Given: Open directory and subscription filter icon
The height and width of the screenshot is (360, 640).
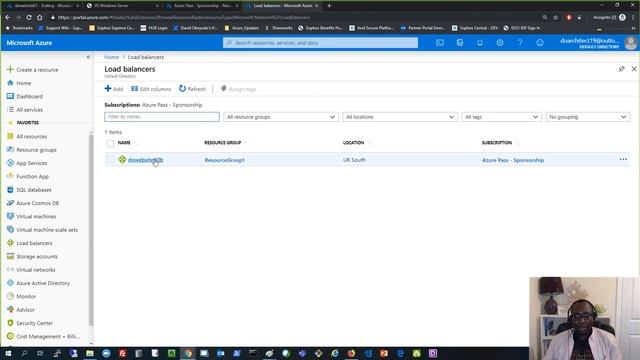Looking at the screenshot, I should click(460, 42).
